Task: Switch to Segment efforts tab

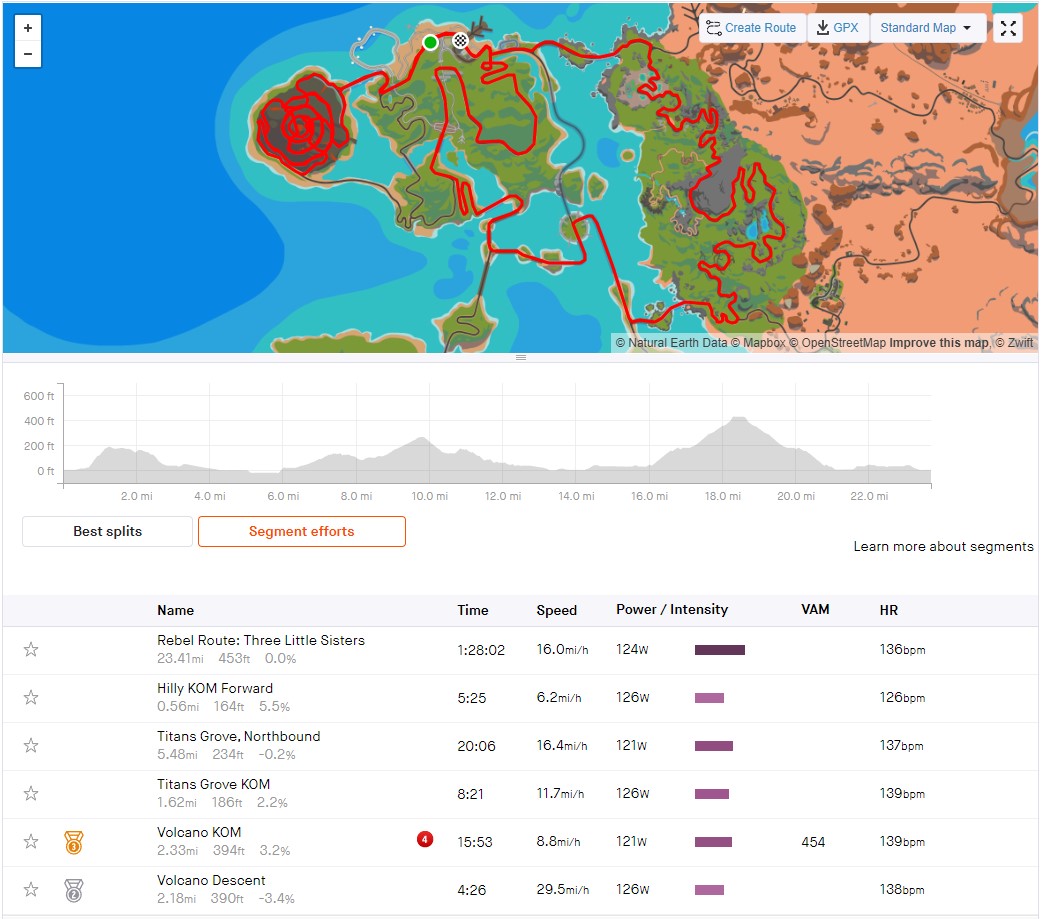Action: [x=301, y=531]
